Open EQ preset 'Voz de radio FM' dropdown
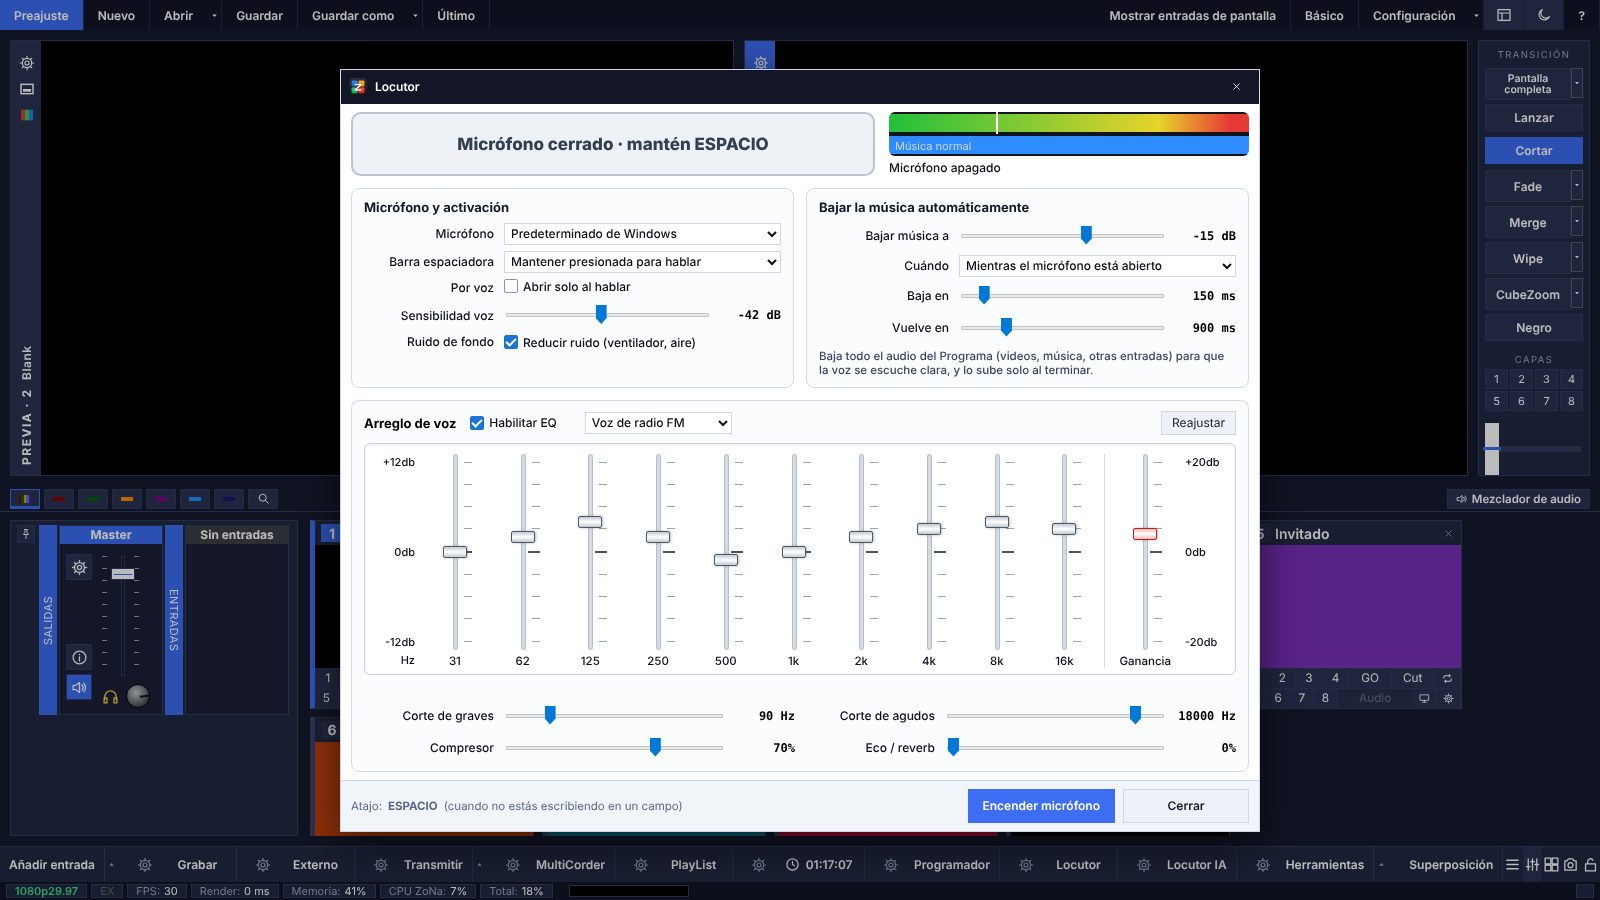Screen dimensions: 1600x900 (x=658, y=423)
